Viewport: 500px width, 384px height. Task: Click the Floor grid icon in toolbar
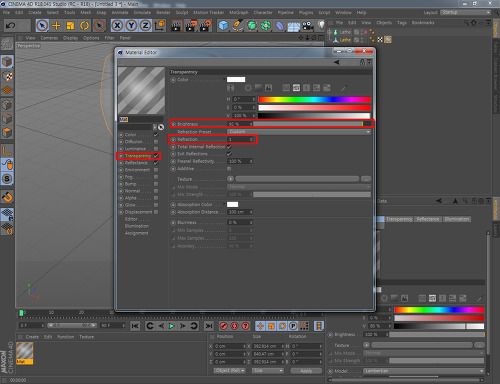tap(294, 26)
